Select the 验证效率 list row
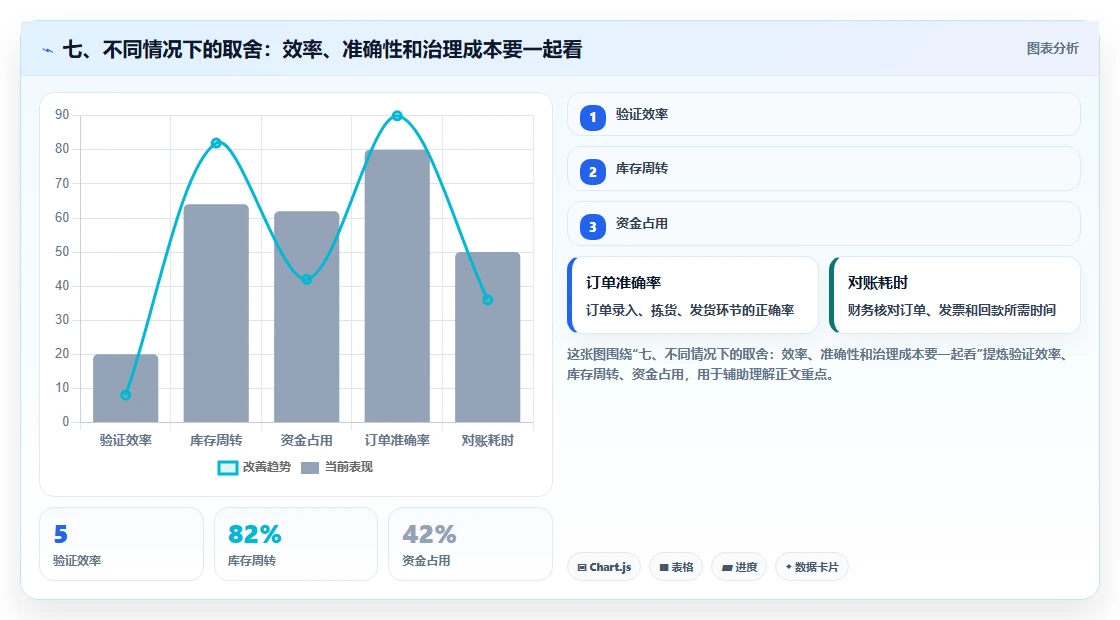 tap(823, 114)
